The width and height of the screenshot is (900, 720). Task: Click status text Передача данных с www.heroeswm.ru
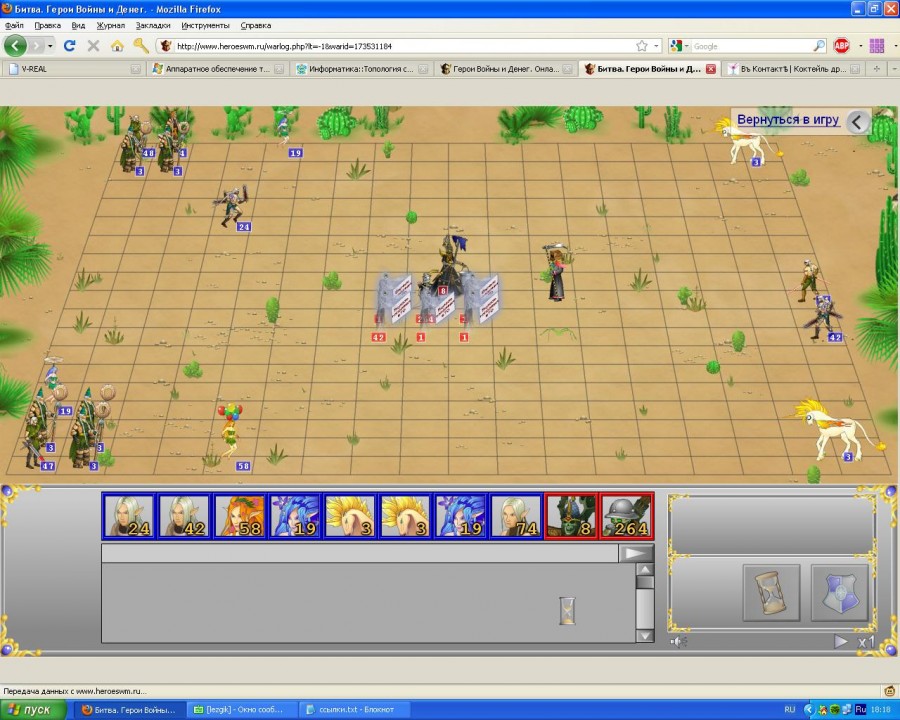pyautogui.click(x=75, y=691)
